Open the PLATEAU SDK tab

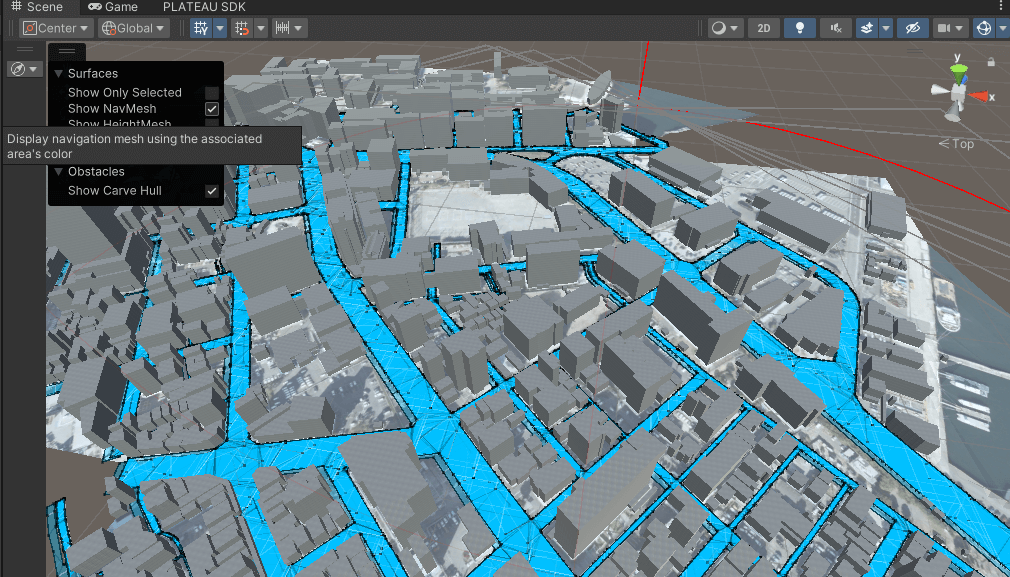(204, 7)
